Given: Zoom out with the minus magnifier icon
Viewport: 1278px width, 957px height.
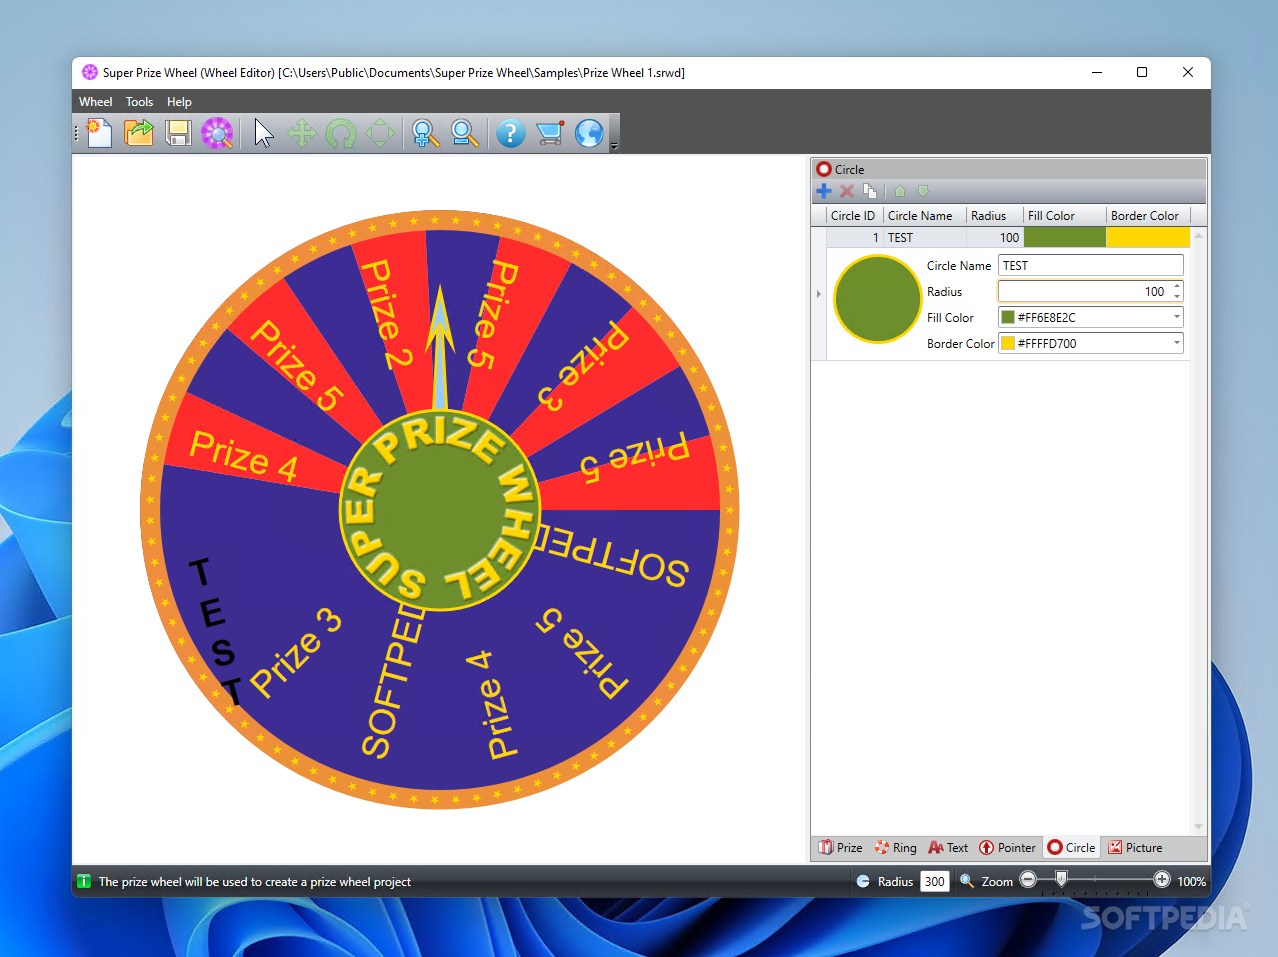Looking at the screenshot, I should (x=464, y=133).
